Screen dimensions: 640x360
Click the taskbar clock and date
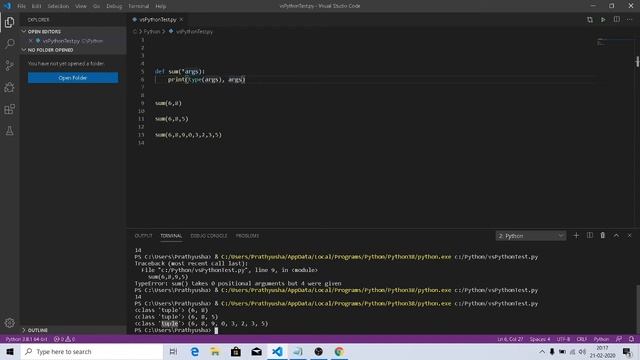(602, 351)
